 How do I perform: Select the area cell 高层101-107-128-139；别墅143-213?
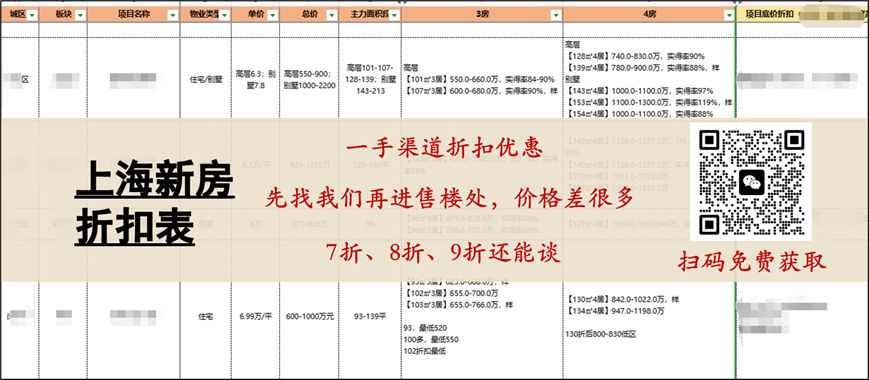point(370,80)
